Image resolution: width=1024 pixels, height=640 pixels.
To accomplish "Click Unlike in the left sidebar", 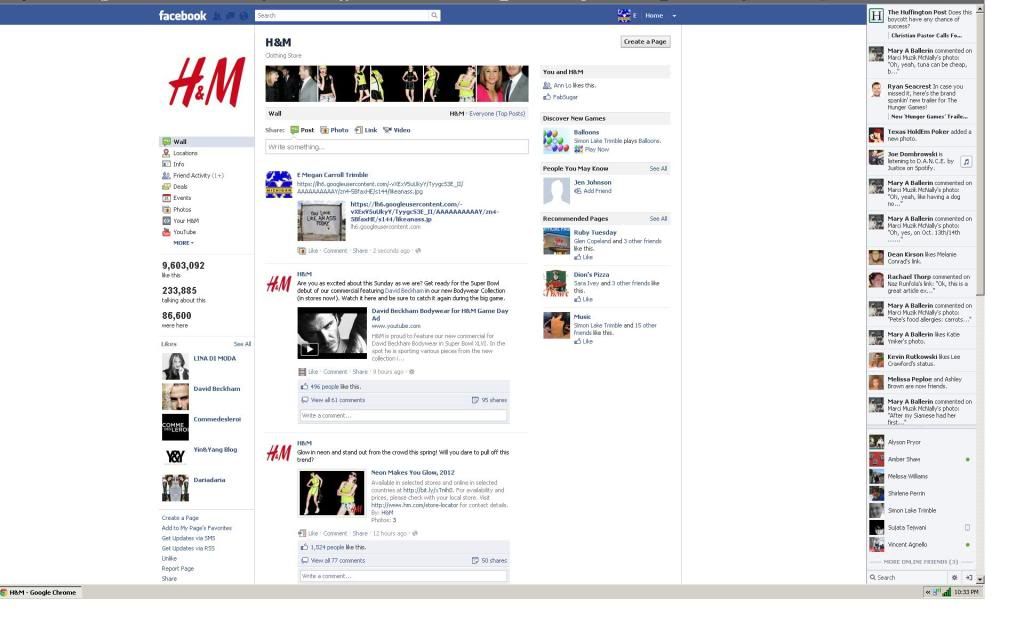I will point(169,558).
